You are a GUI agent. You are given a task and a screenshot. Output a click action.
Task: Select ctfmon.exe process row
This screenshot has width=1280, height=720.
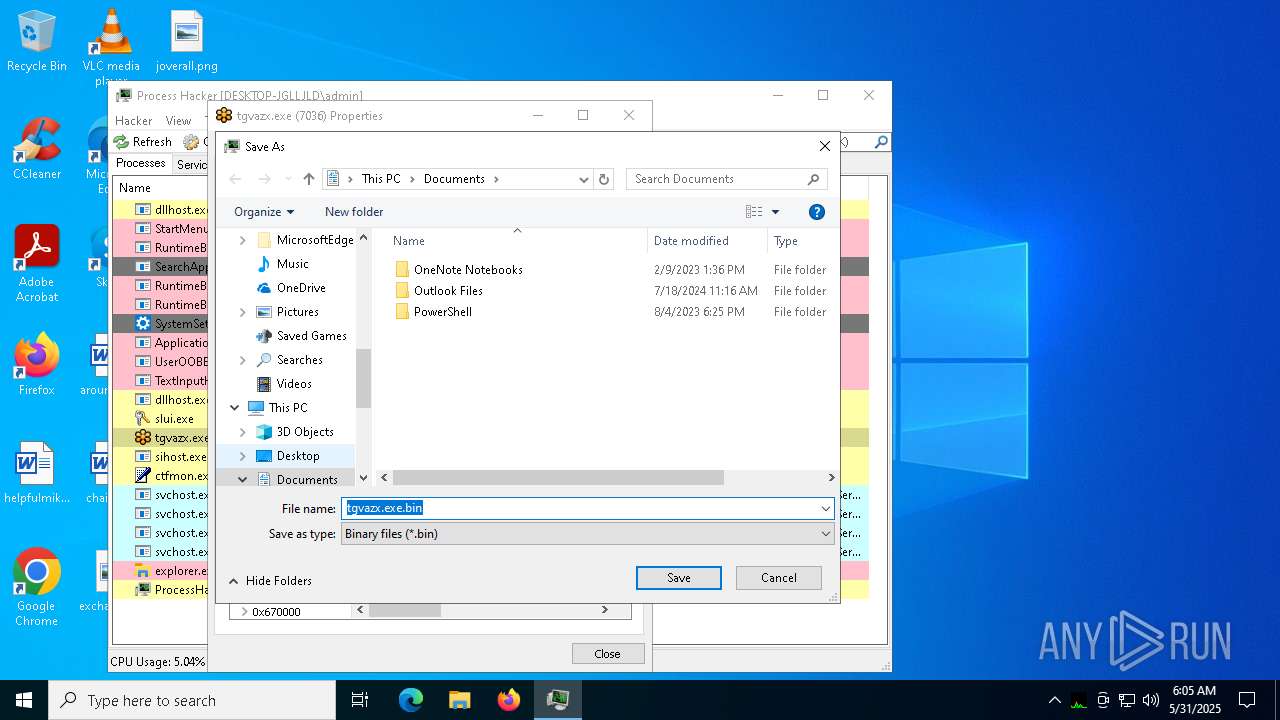[x=171, y=476]
